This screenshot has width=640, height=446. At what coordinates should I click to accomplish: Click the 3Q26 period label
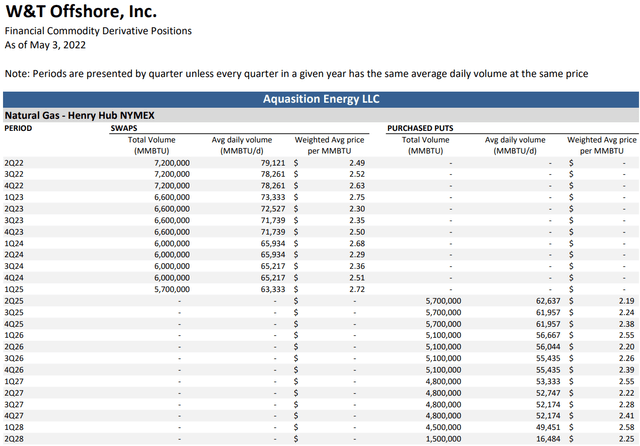(x=14, y=358)
